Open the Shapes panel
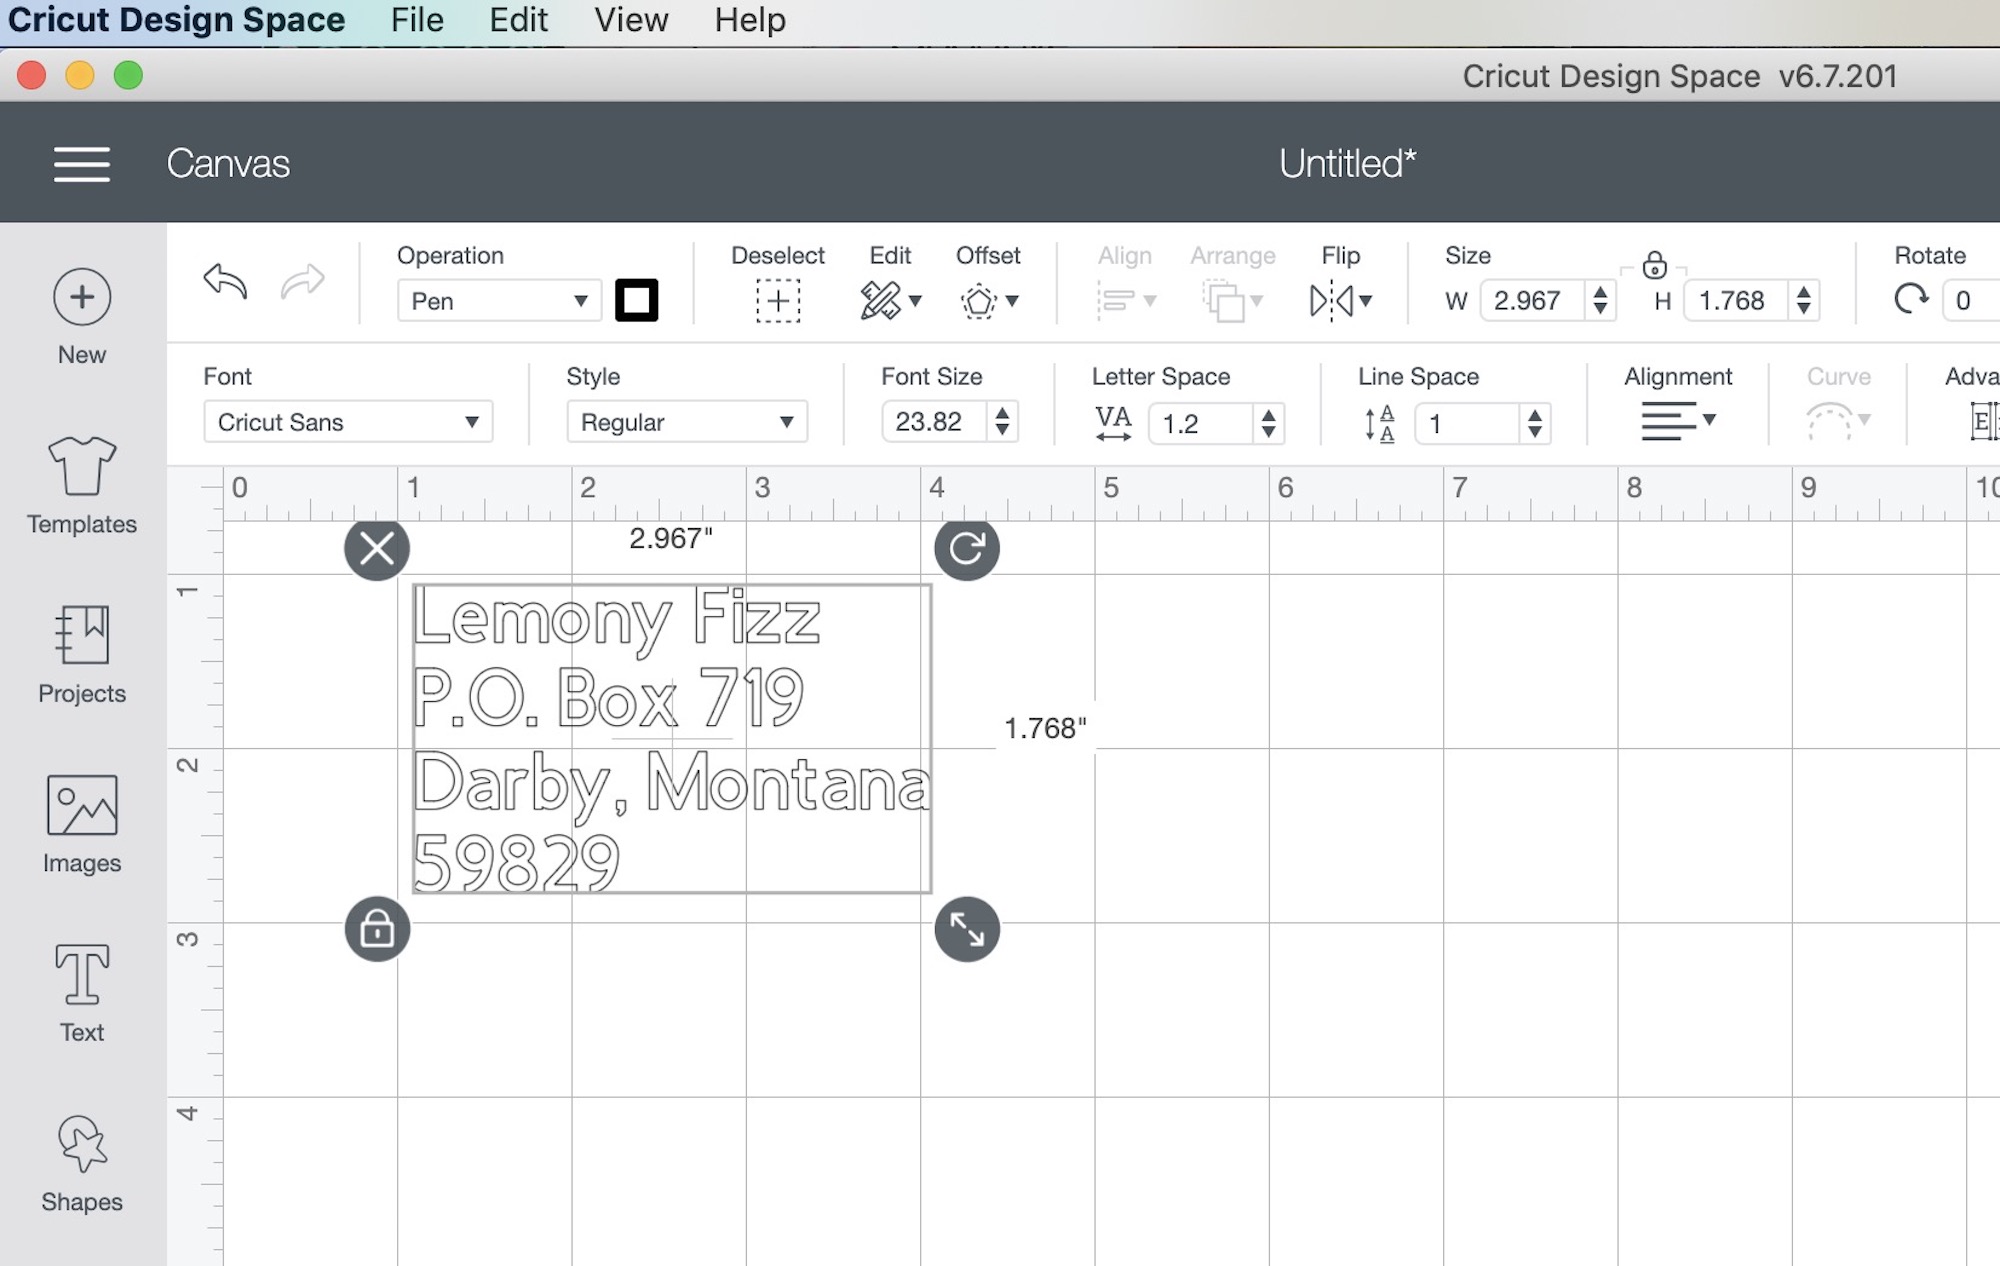2000x1266 pixels. 82,1143
